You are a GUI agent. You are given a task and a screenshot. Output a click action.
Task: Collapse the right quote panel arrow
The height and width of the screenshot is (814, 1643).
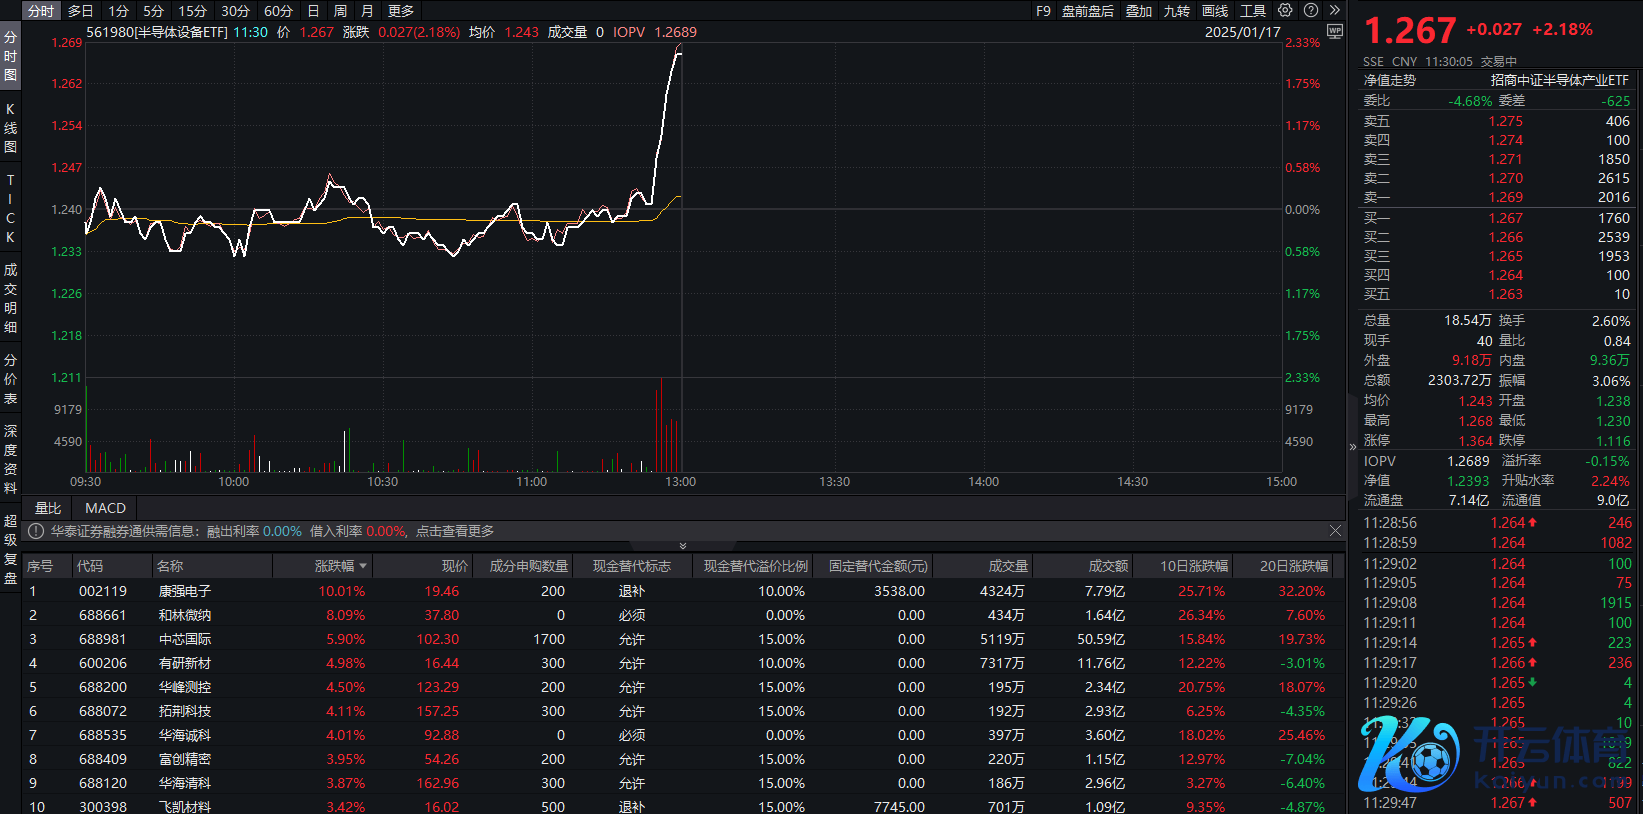click(x=1353, y=447)
